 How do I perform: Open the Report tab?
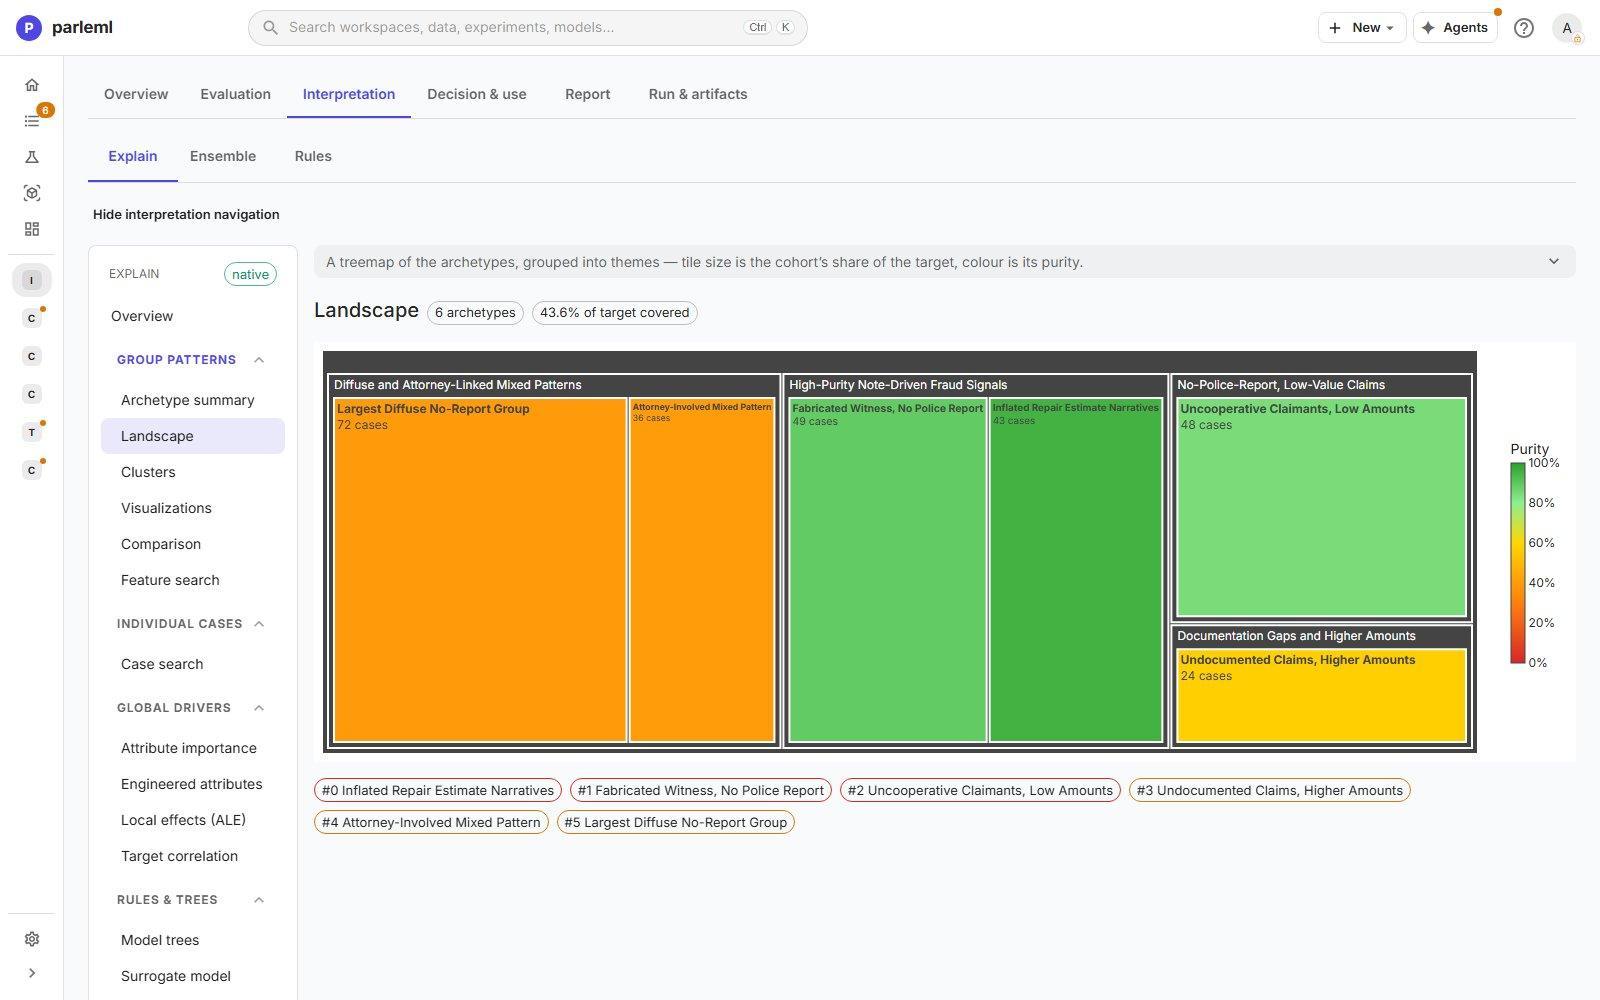pyautogui.click(x=587, y=94)
